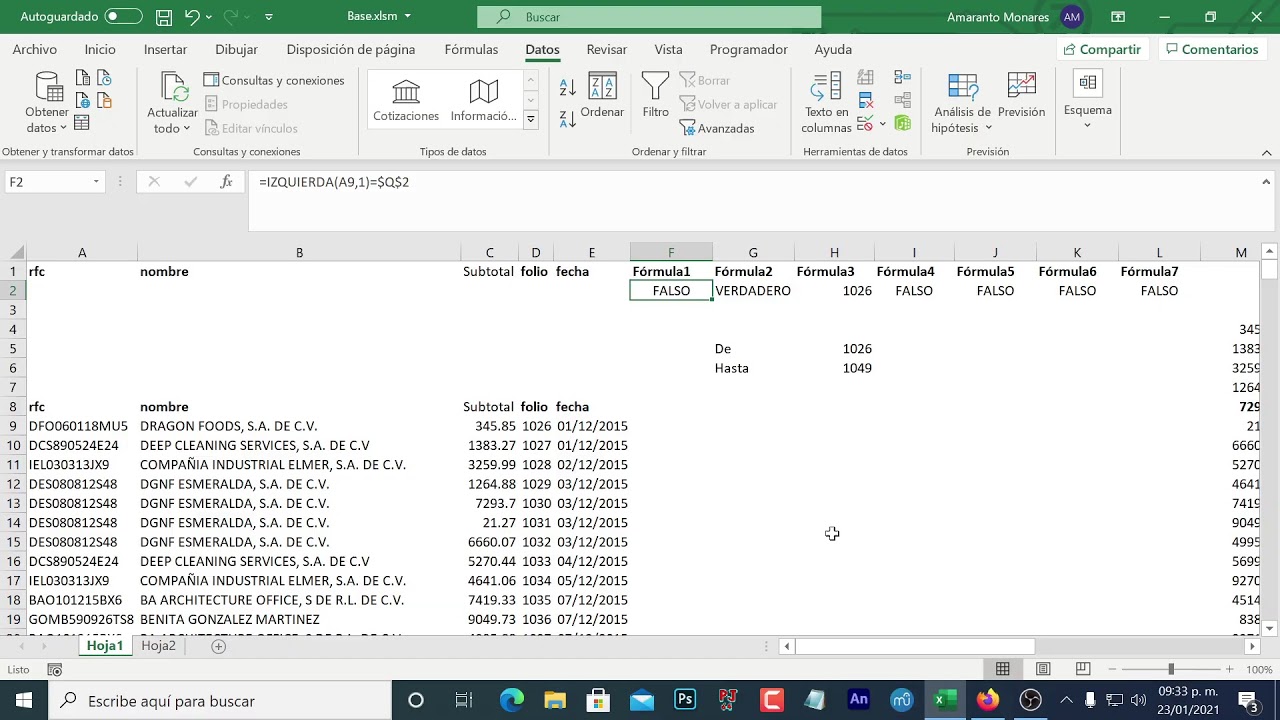The height and width of the screenshot is (720, 1280).
Task: Open the Ordenar sort dialog
Action: [602, 96]
